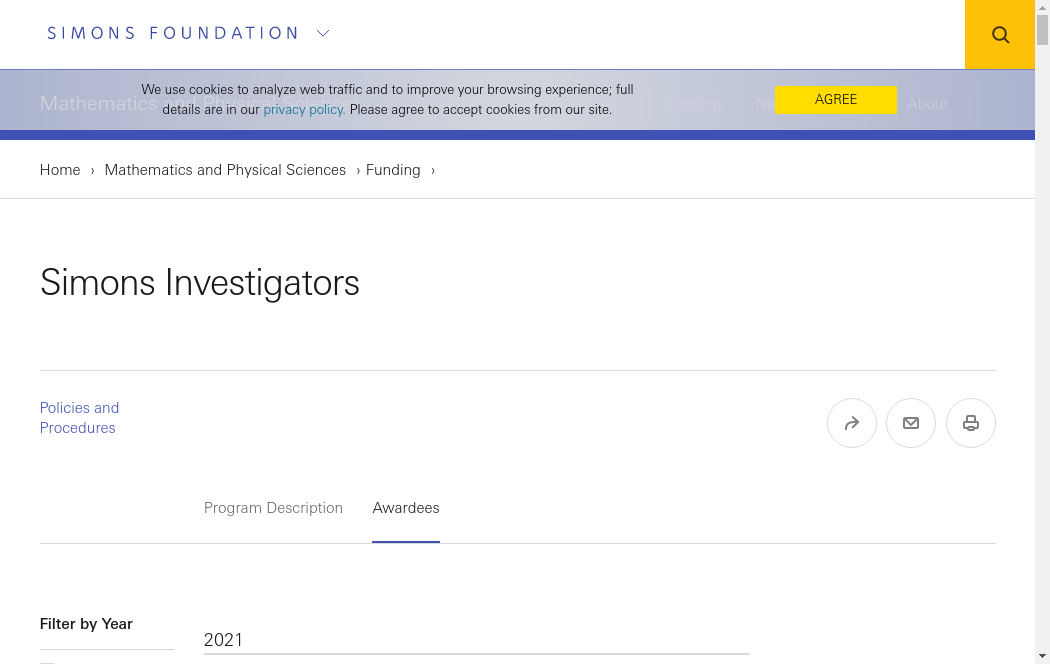Click the Simons Foundation logo text
The height and width of the screenshot is (664, 1050).
173,33
